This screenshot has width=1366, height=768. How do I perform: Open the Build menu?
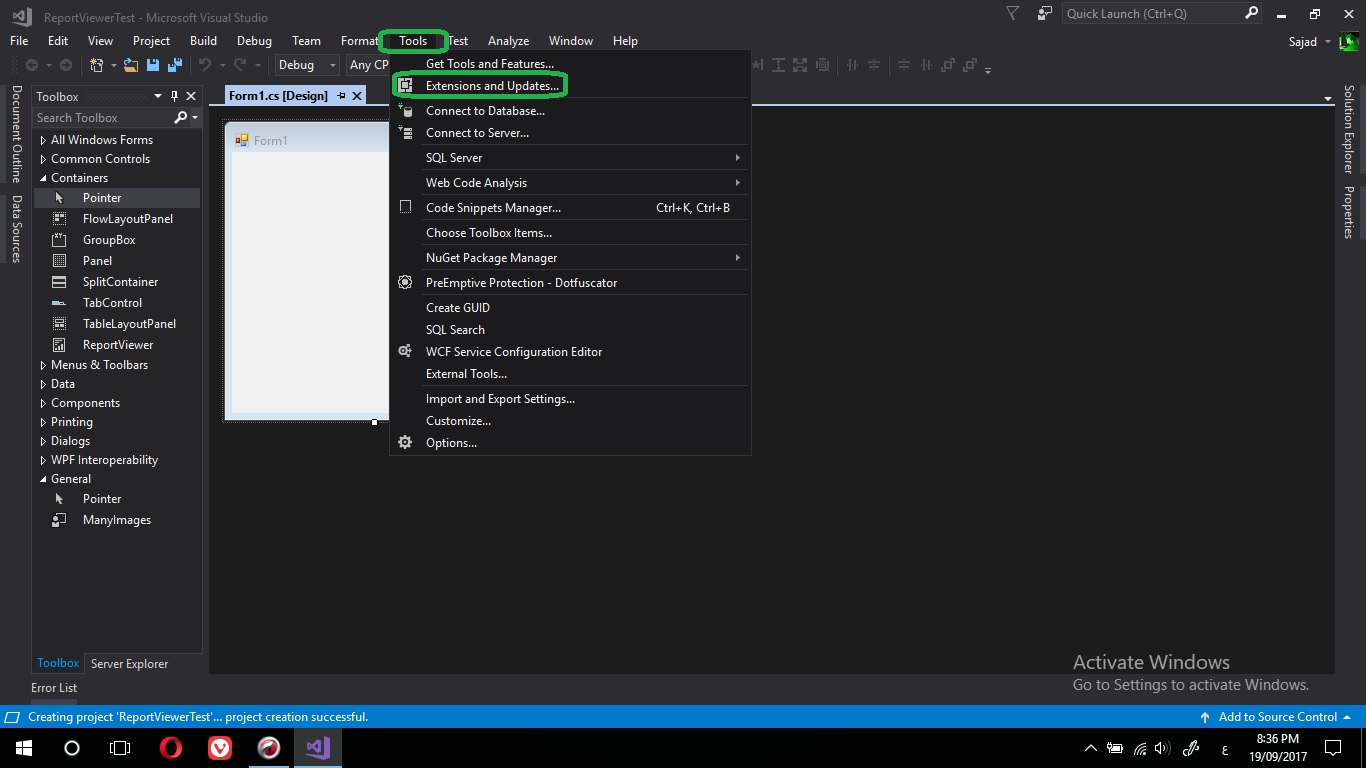click(203, 41)
